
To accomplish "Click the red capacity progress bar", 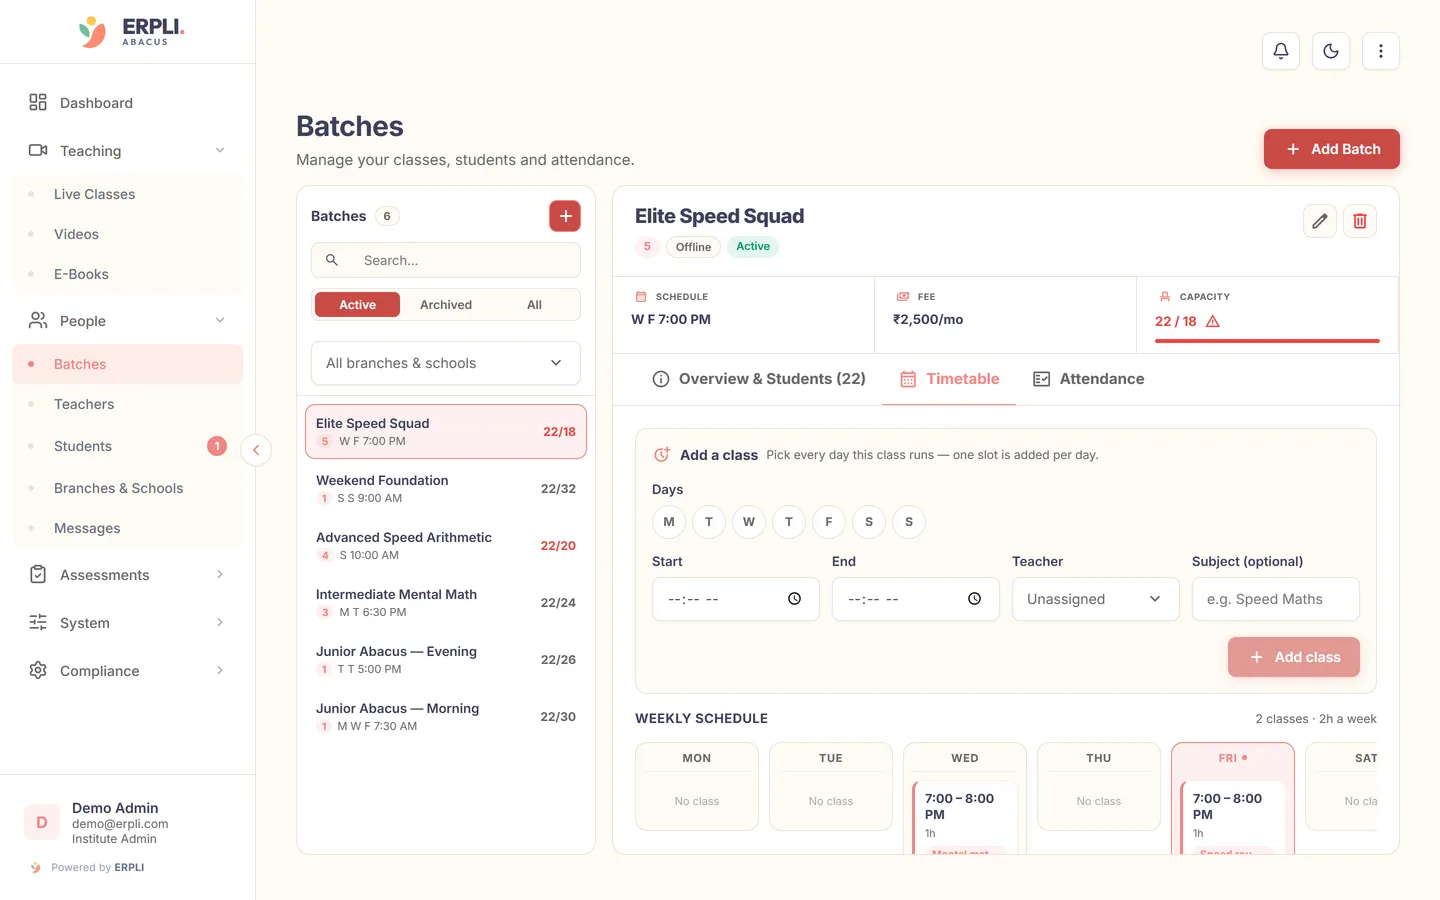I will point(1267,341).
